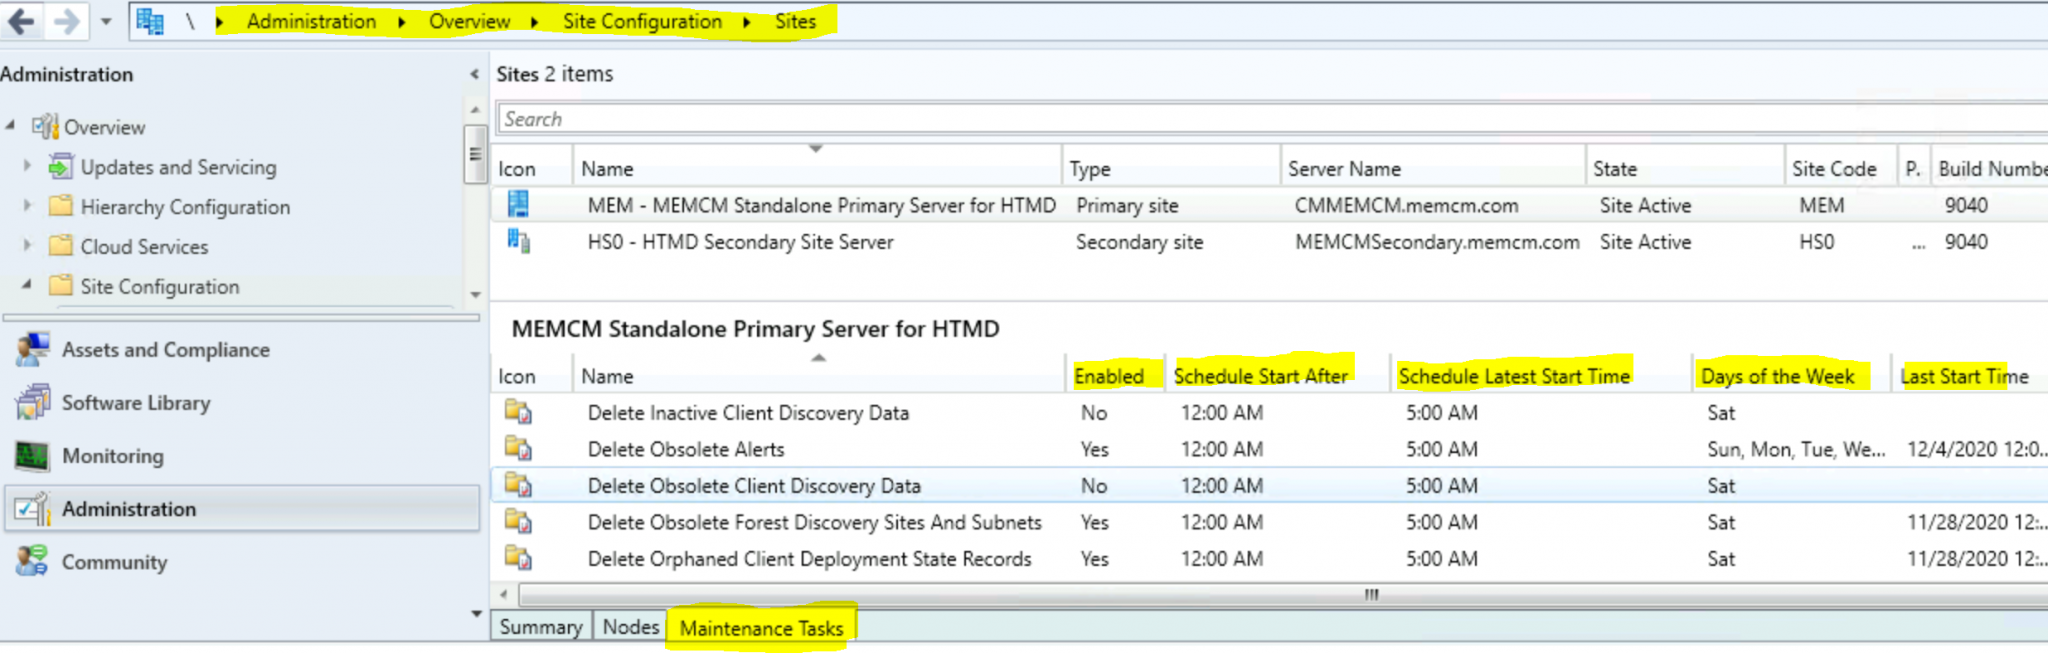The height and width of the screenshot is (653, 2048).
Task: Click icon for Delete Orphaned Client Deployment Records
Action: (518, 558)
